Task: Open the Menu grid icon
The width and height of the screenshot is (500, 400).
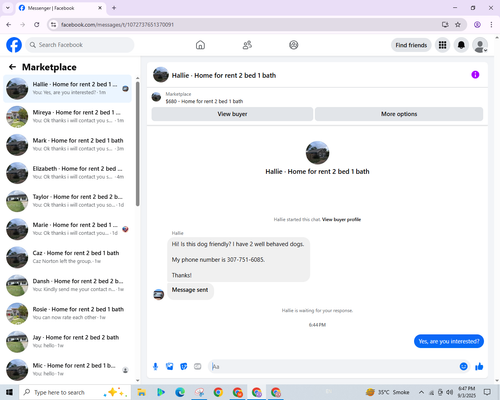Action: tap(442, 45)
